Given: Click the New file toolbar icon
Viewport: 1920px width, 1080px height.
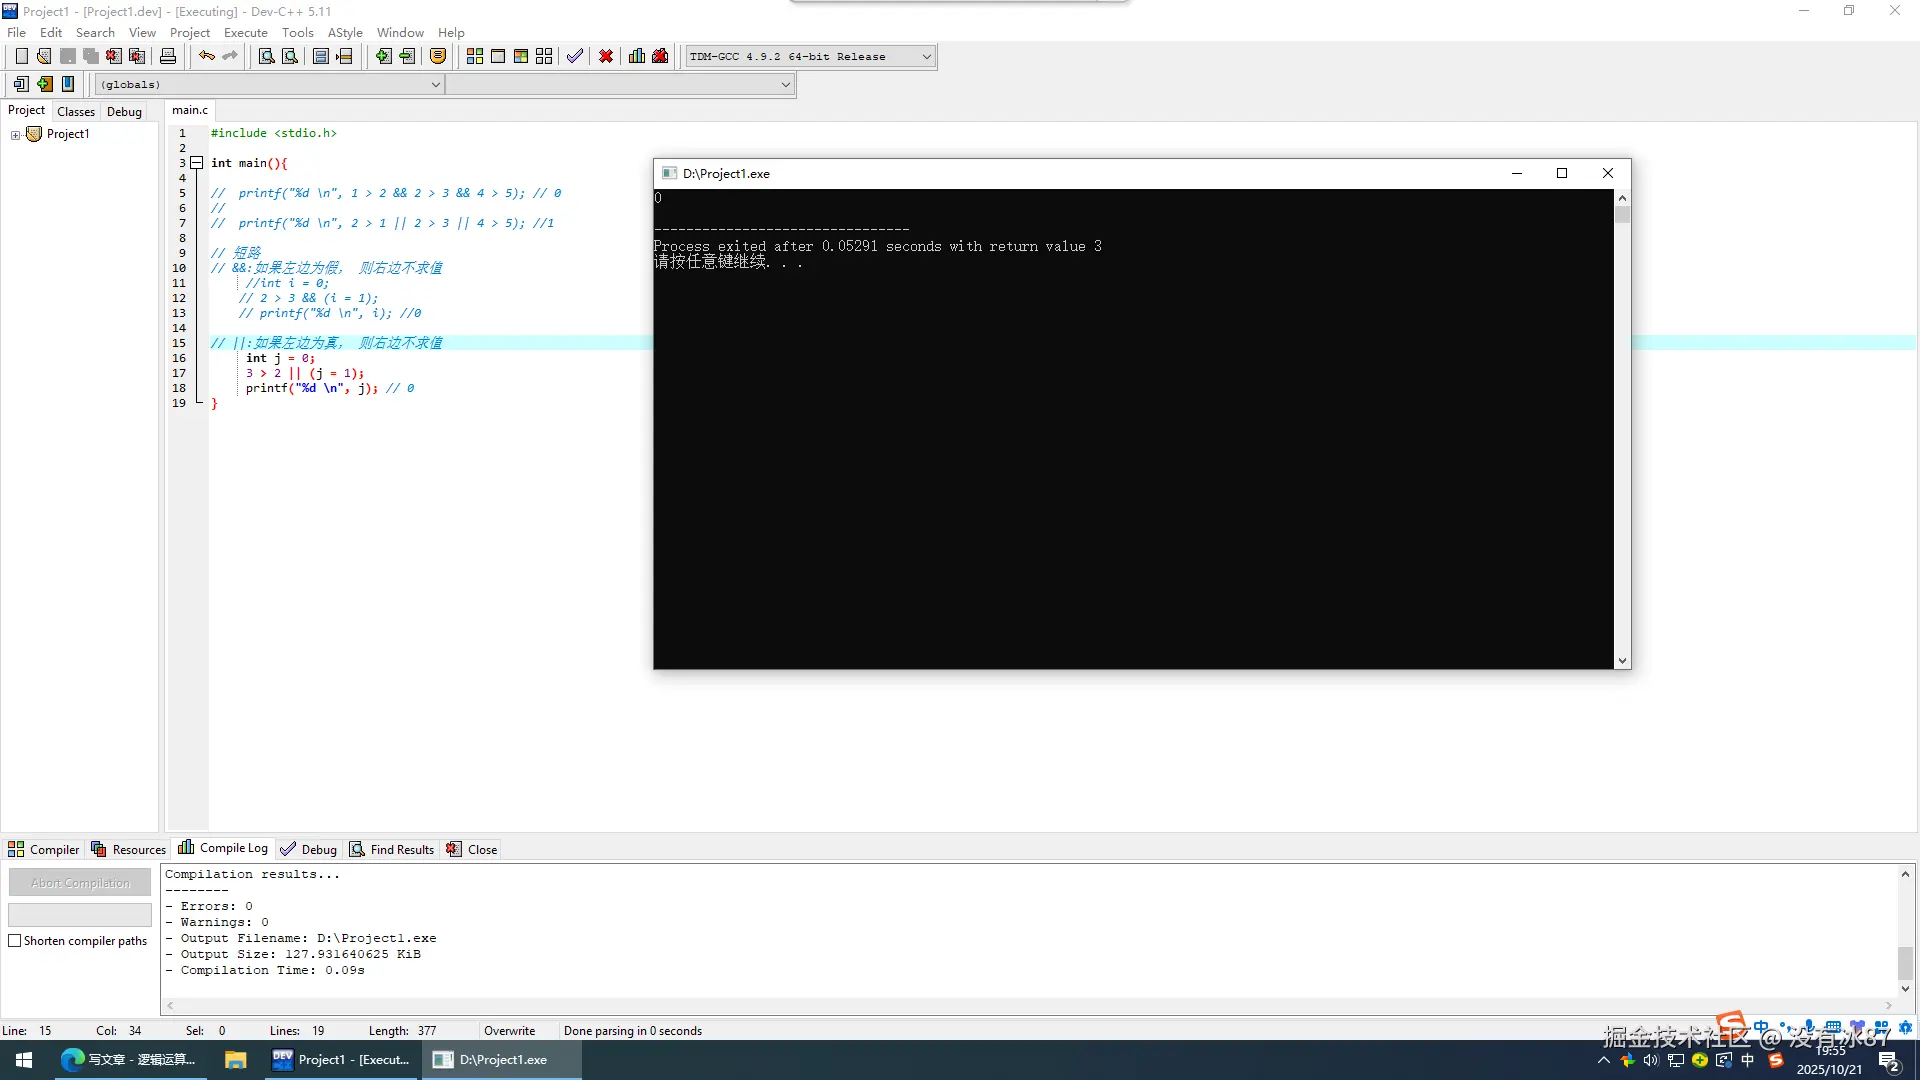Looking at the screenshot, I should (x=21, y=56).
